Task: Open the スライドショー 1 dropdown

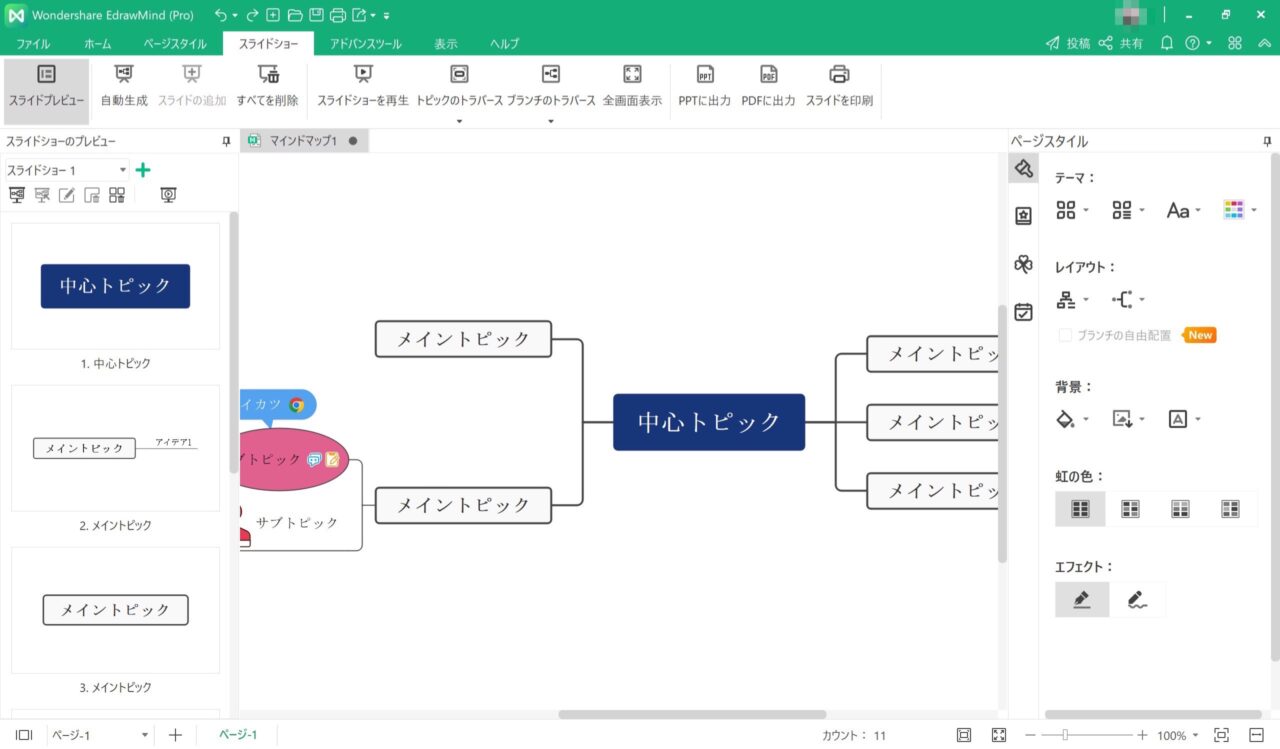Action: 67,170
